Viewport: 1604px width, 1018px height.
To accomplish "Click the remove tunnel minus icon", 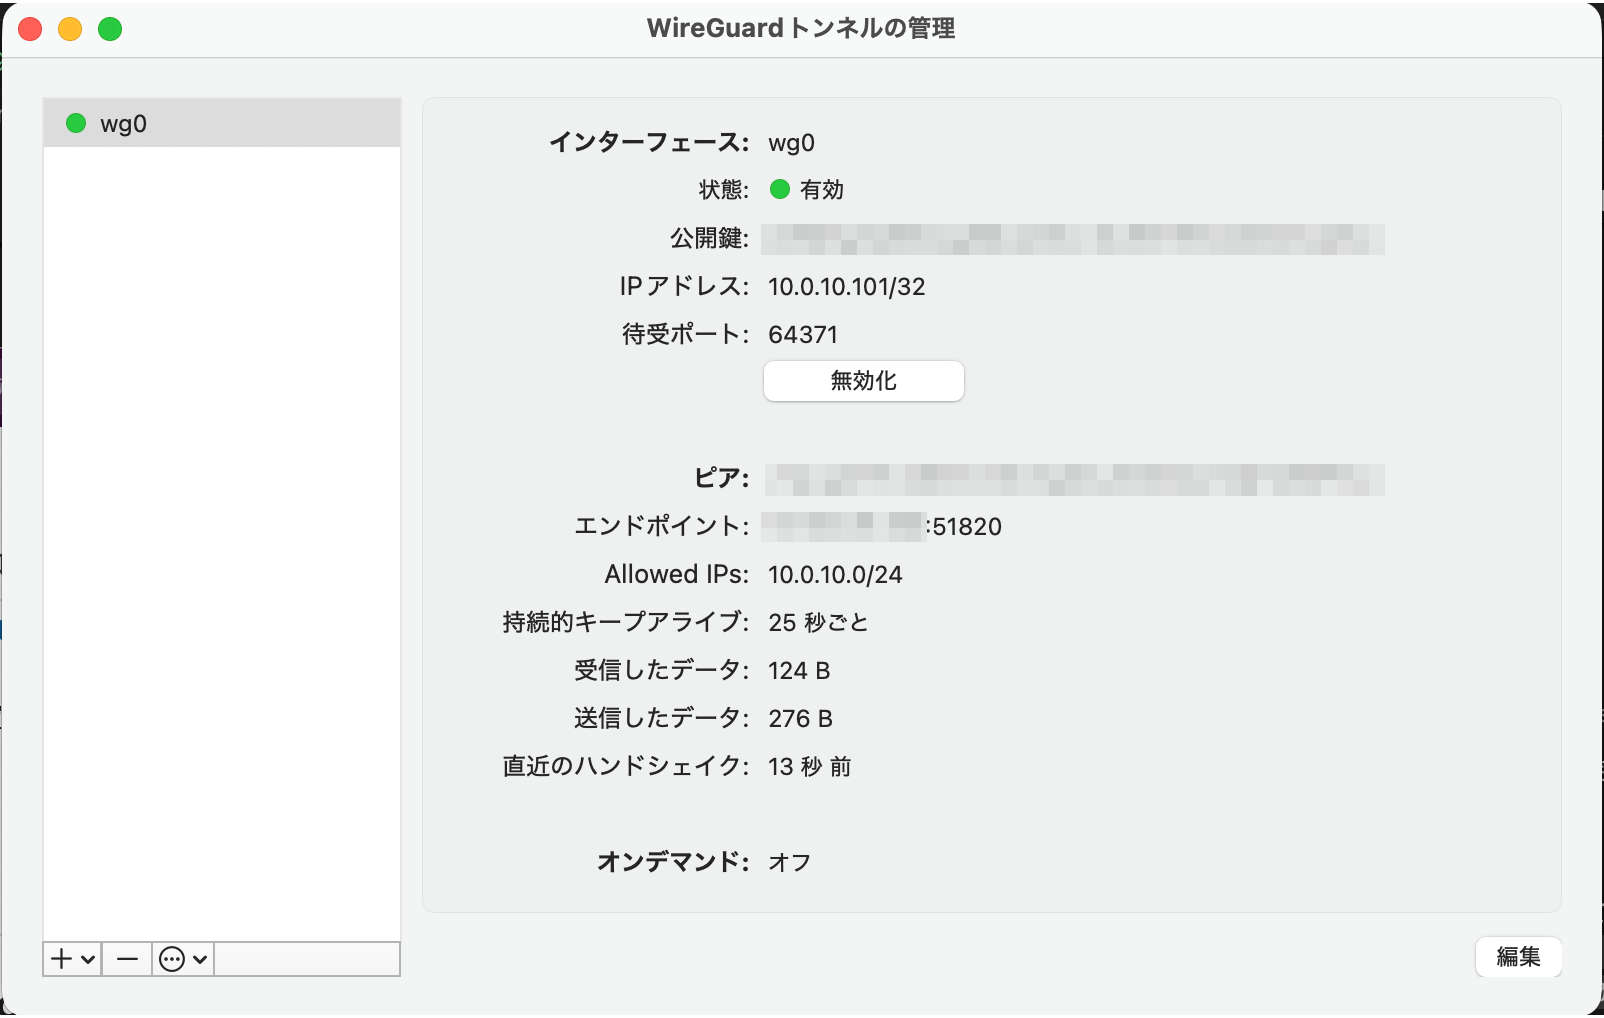I will 126,958.
